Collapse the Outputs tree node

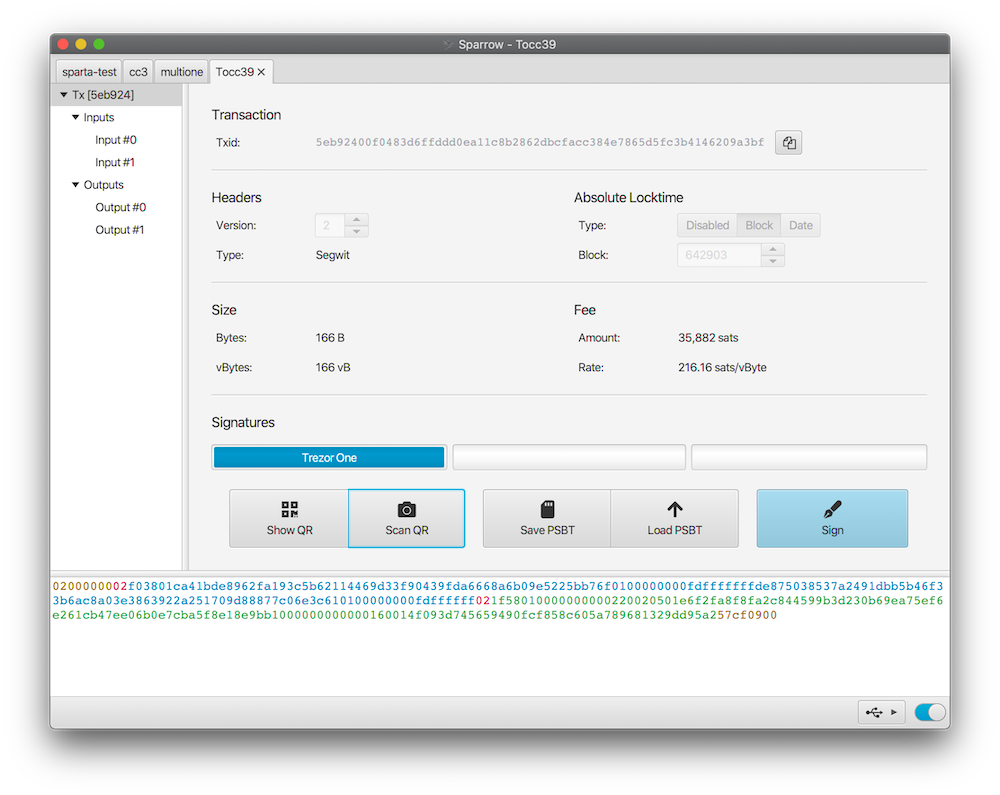coord(76,185)
